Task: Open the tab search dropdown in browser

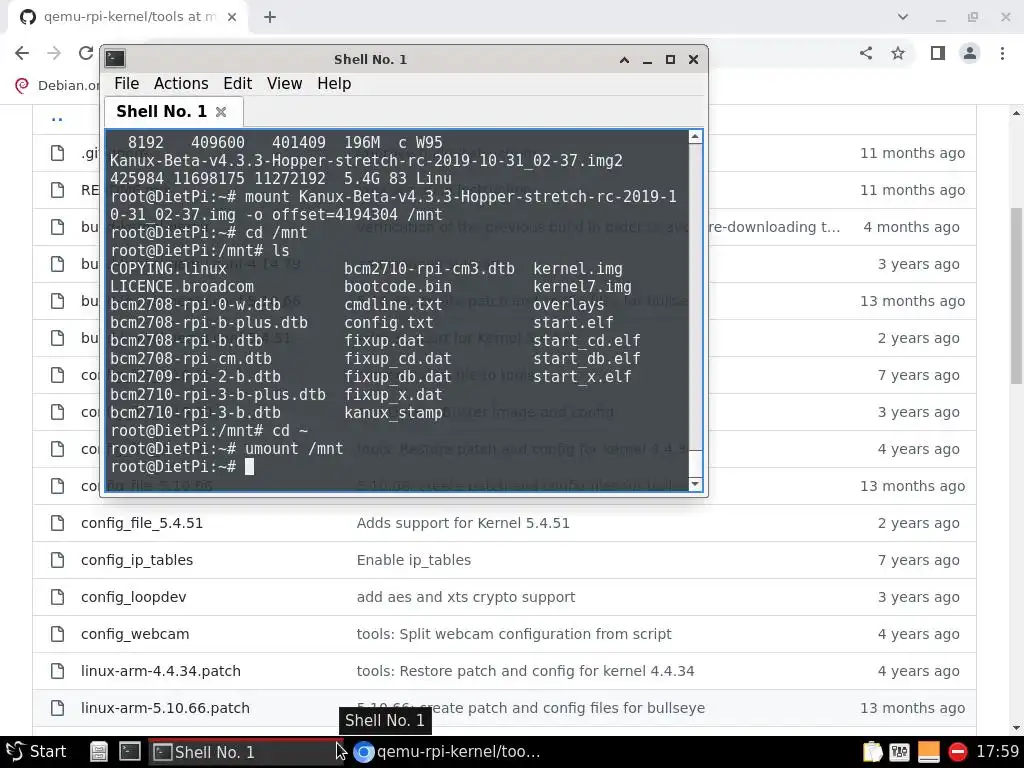Action: [x=903, y=17]
